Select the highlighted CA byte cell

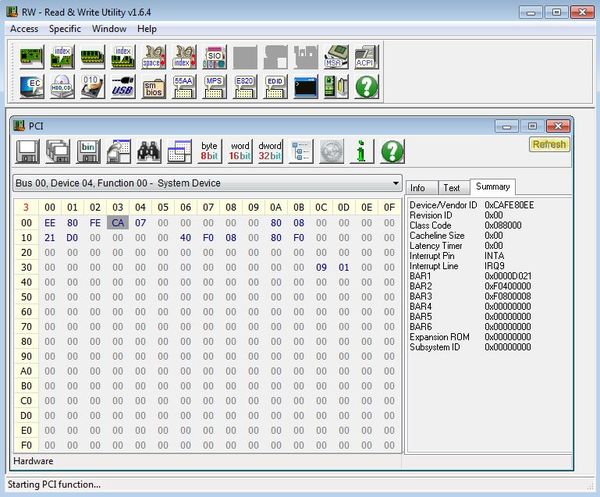click(118, 222)
